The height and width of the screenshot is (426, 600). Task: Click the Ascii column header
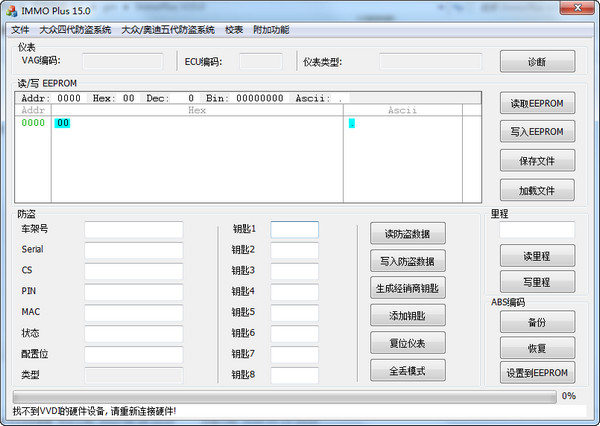click(x=403, y=110)
